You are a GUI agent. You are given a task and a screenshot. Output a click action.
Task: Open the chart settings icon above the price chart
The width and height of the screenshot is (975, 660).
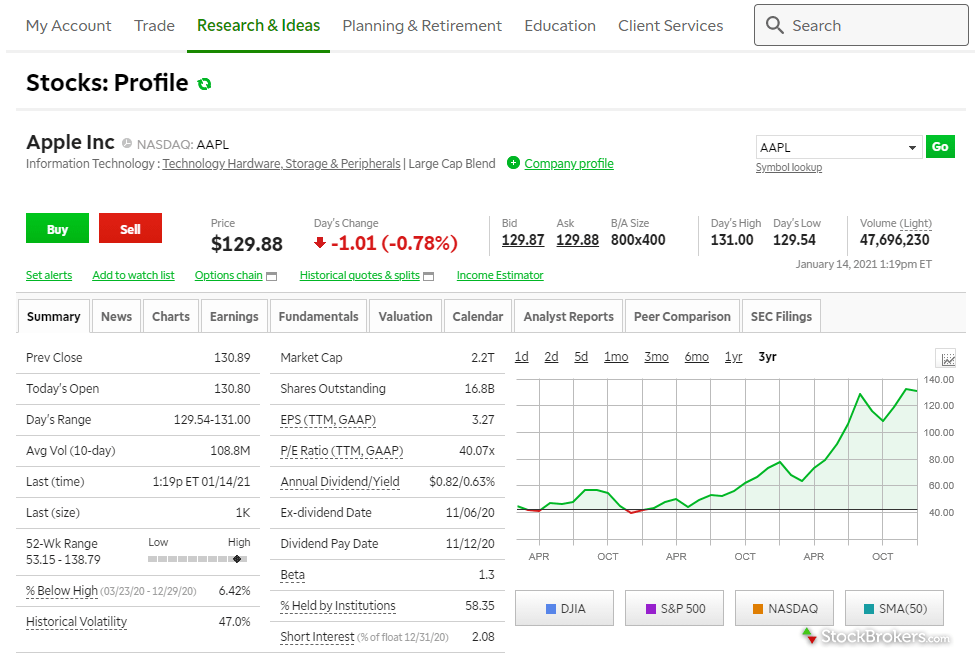947,358
